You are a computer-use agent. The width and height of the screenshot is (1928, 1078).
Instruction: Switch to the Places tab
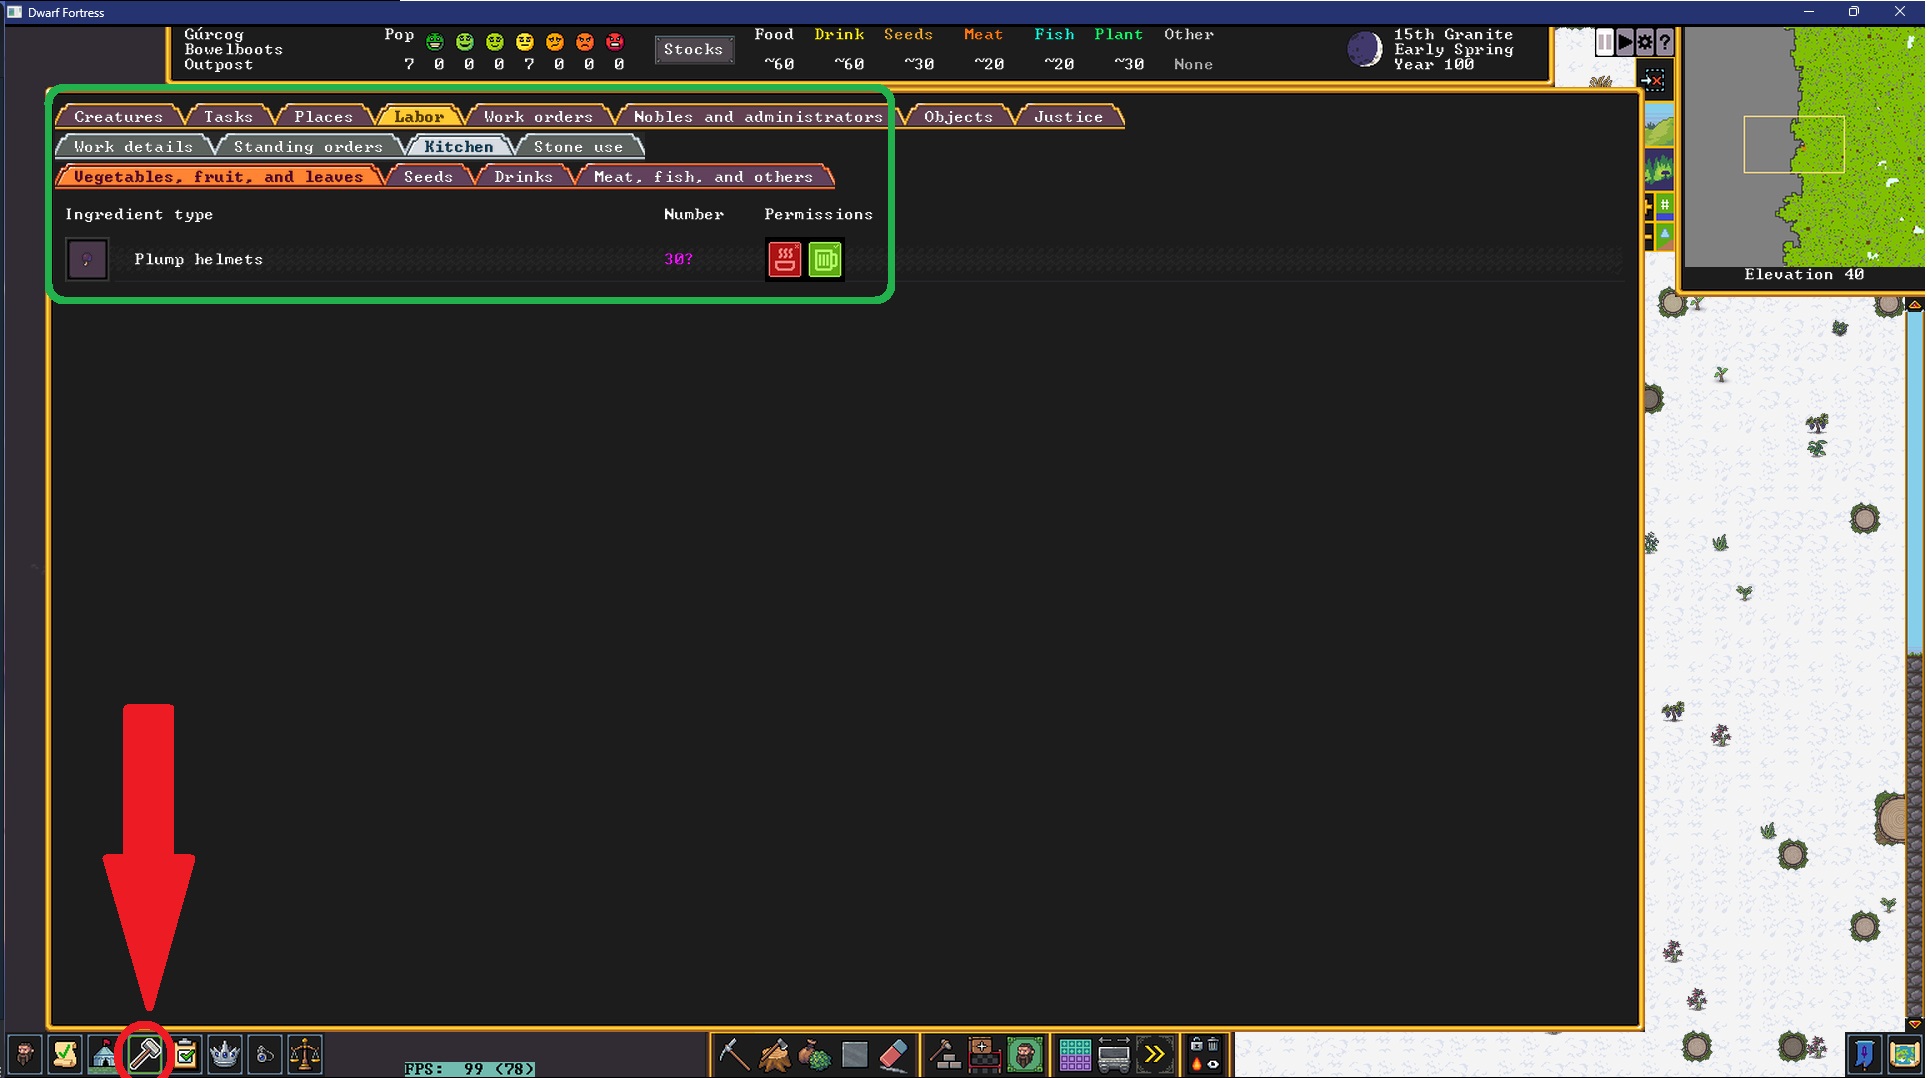[323, 116]
